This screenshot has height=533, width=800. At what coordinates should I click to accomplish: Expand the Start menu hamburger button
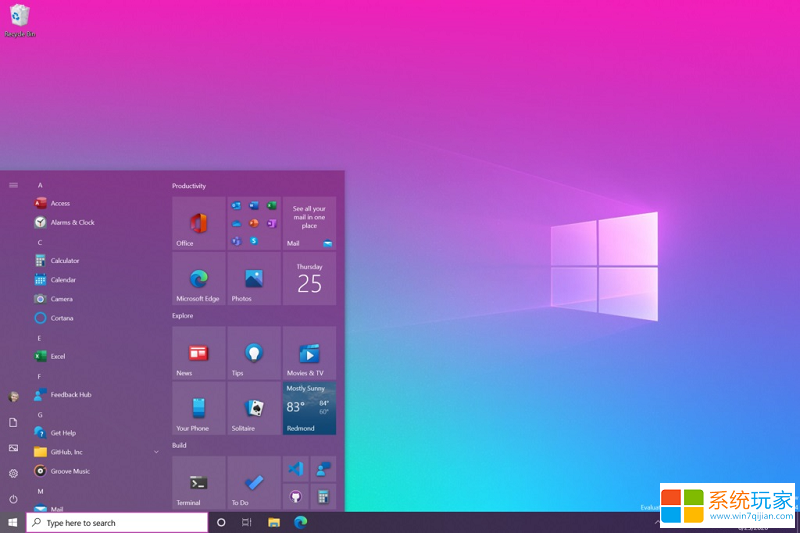click(x=13, y=185)
